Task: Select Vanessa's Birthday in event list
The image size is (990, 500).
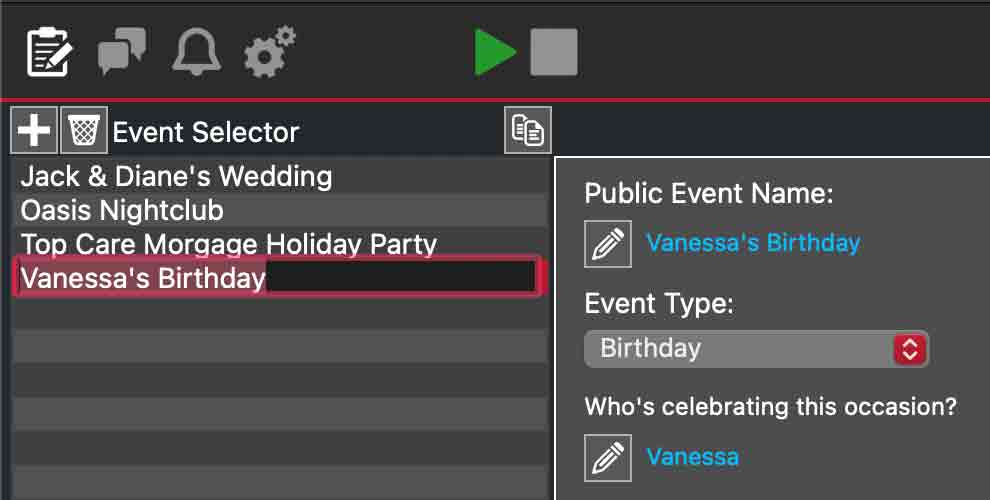Action: pos(143,278)
